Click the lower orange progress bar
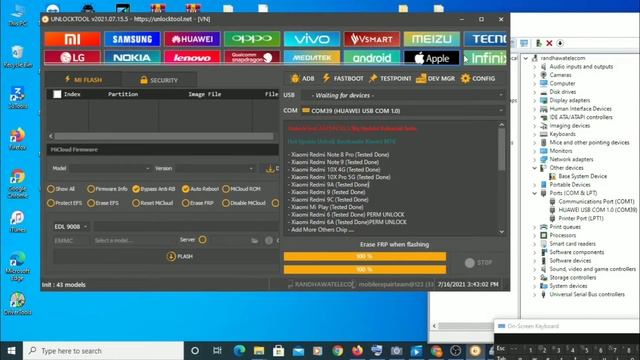This screenshot has width=640, height=360. point(365,269)
